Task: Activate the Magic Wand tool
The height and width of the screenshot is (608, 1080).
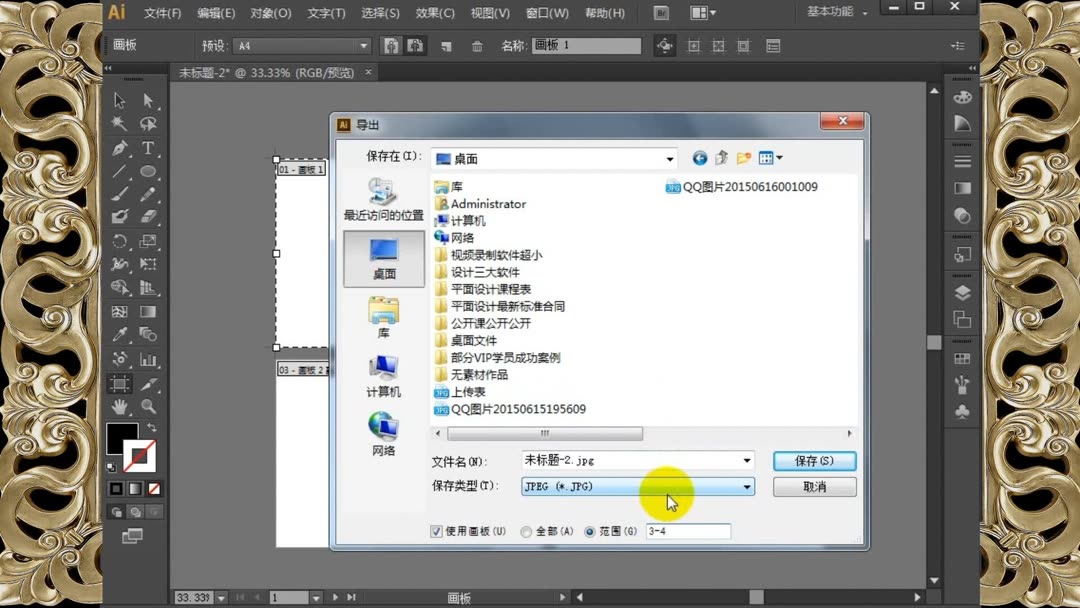Action: (x=119, y=123)
